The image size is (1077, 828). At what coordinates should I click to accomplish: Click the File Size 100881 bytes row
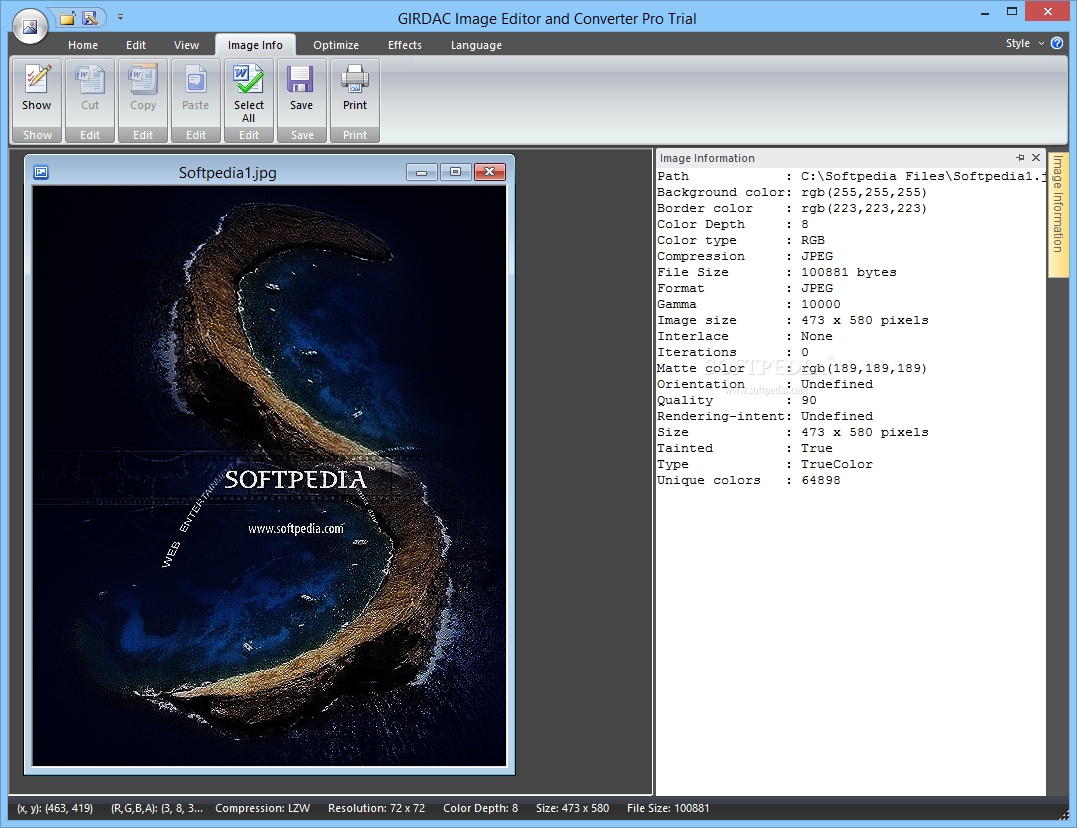(x=777, y=272)
